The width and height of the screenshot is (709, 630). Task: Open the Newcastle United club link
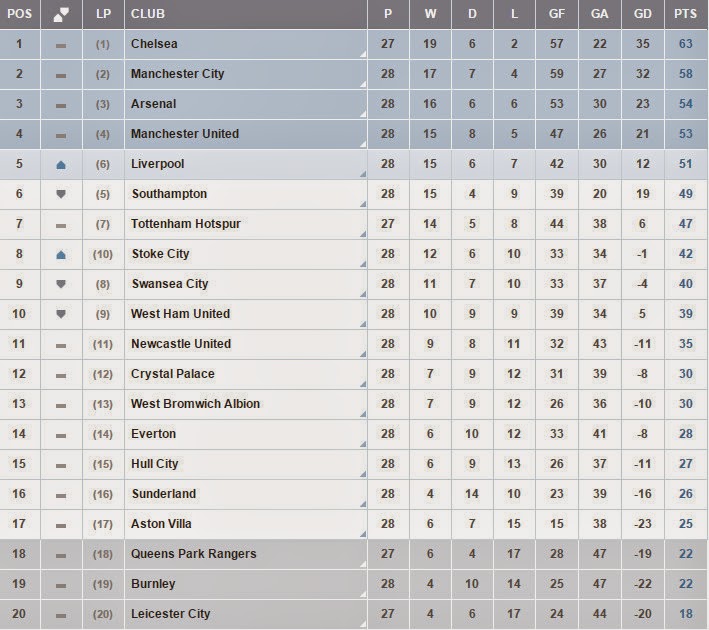click(x=180, y=344)
